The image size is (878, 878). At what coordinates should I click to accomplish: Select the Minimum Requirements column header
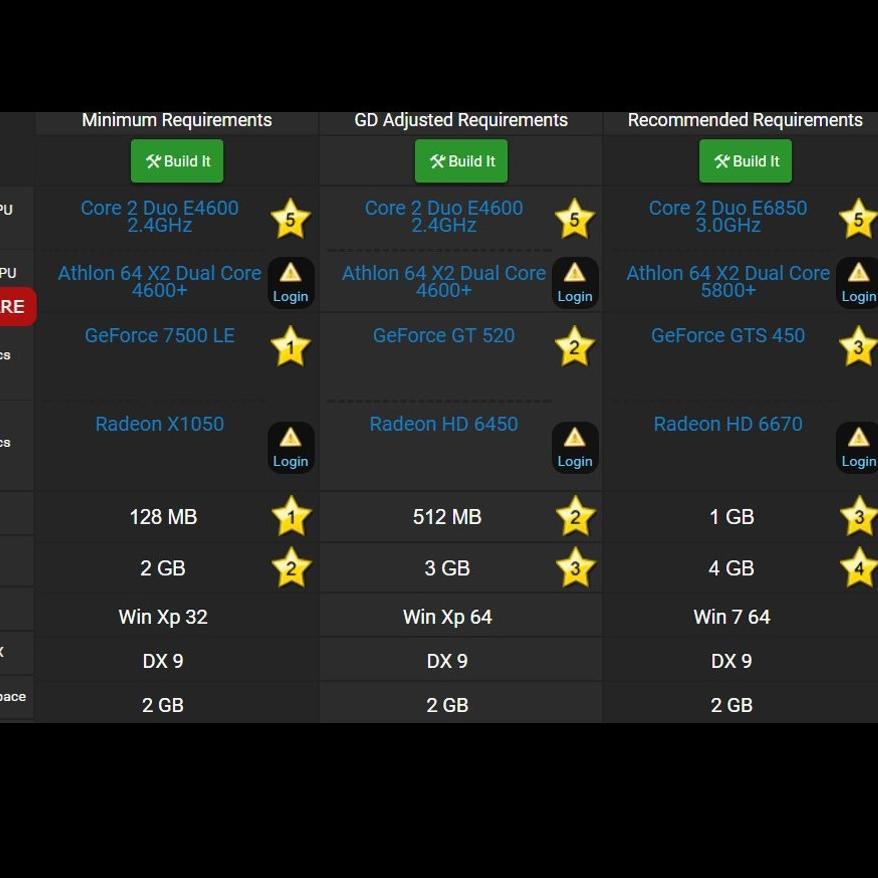coord(176,119)
